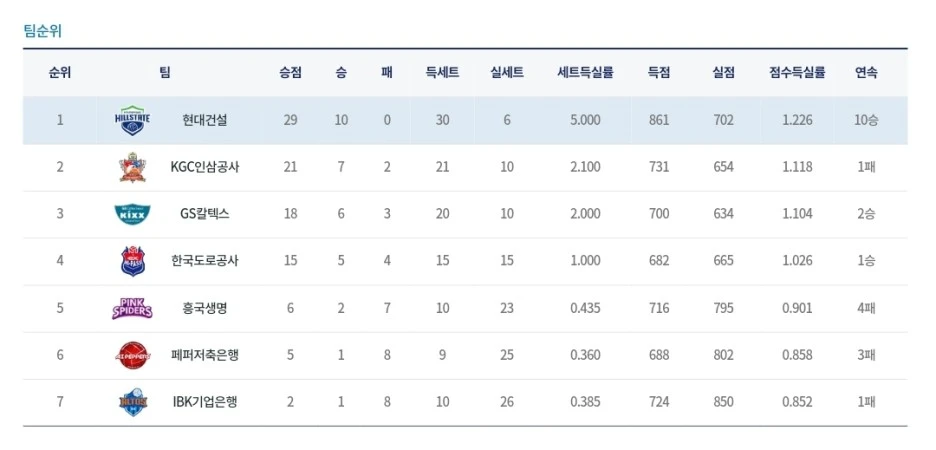Click the Pink Spiders team logo
Viewport: 936px width, 450px height.
[x=132, y=308]
